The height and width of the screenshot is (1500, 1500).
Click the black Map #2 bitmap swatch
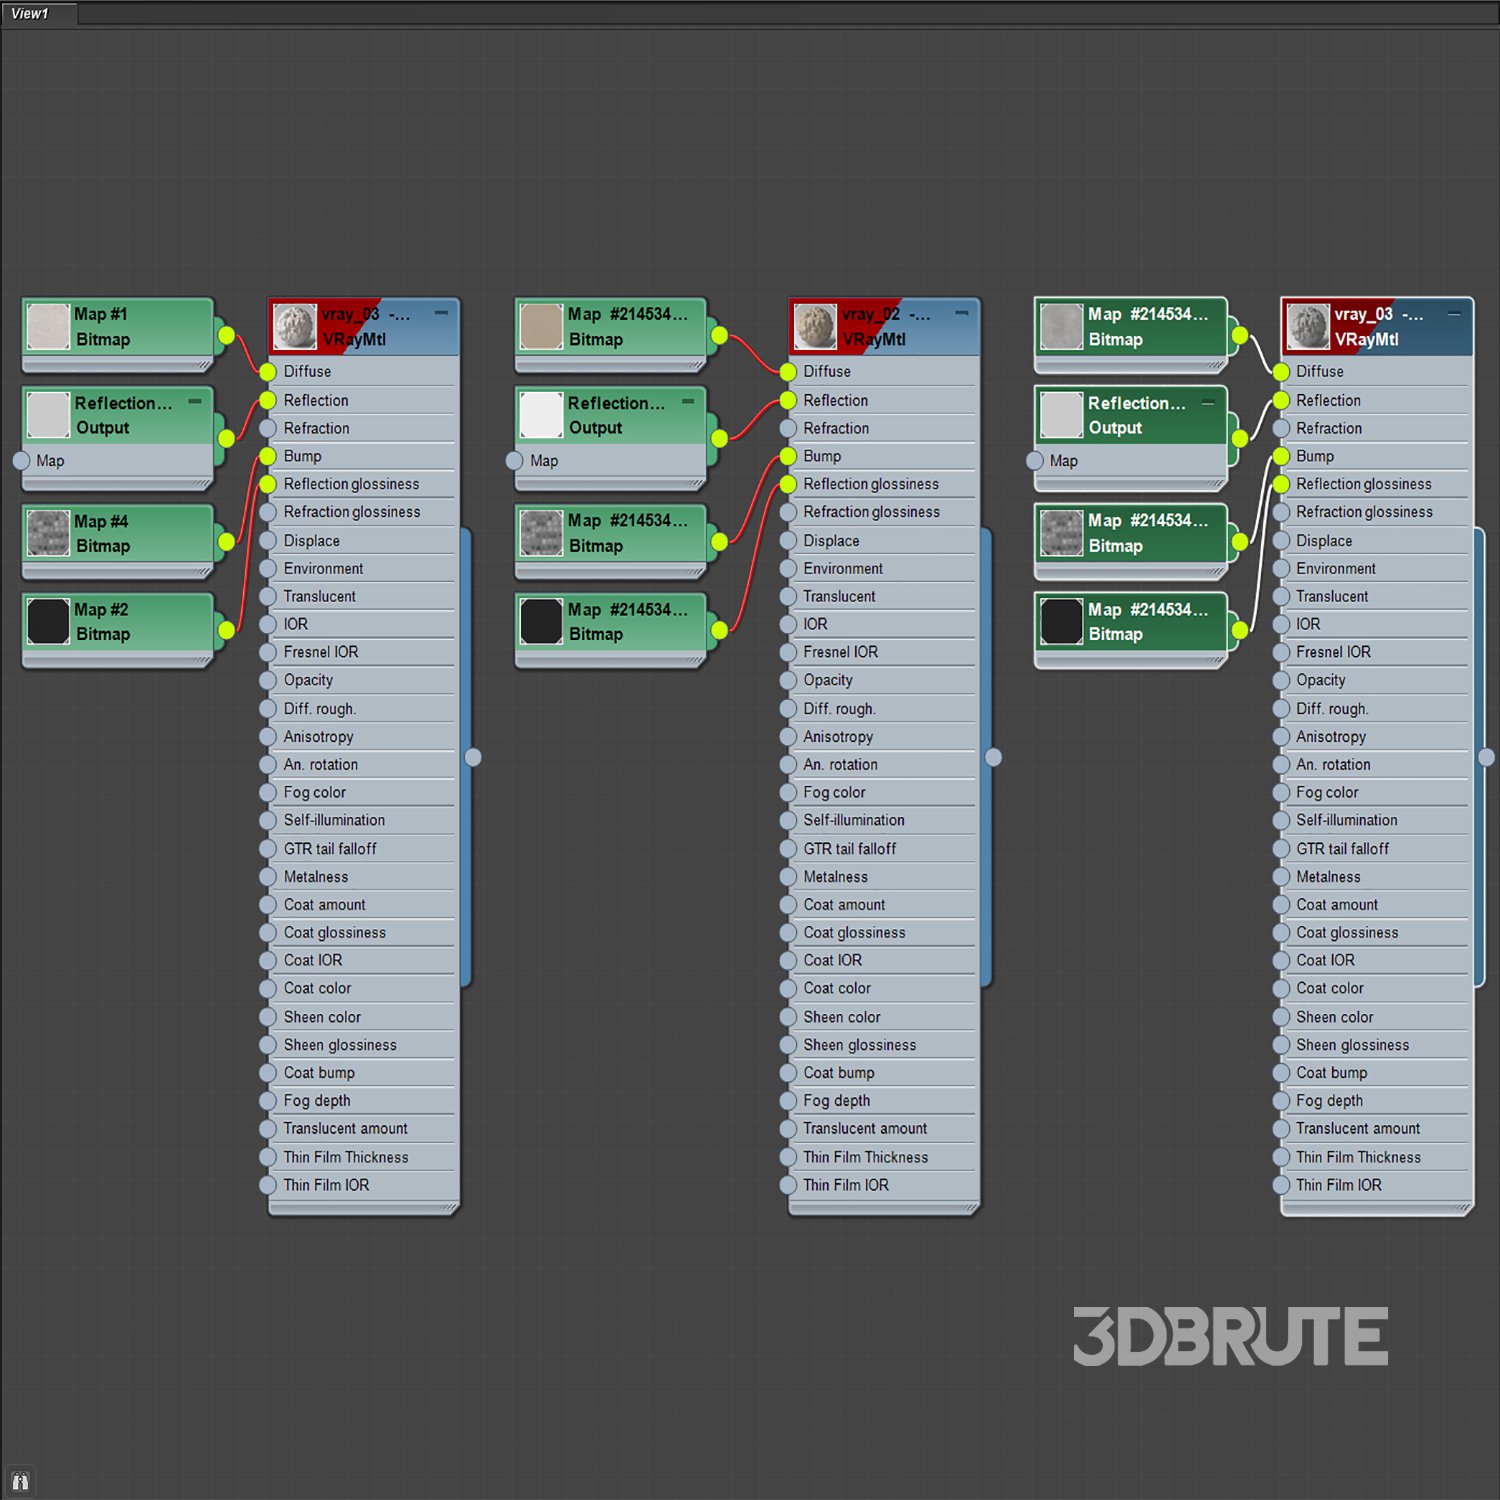point(48,621)
